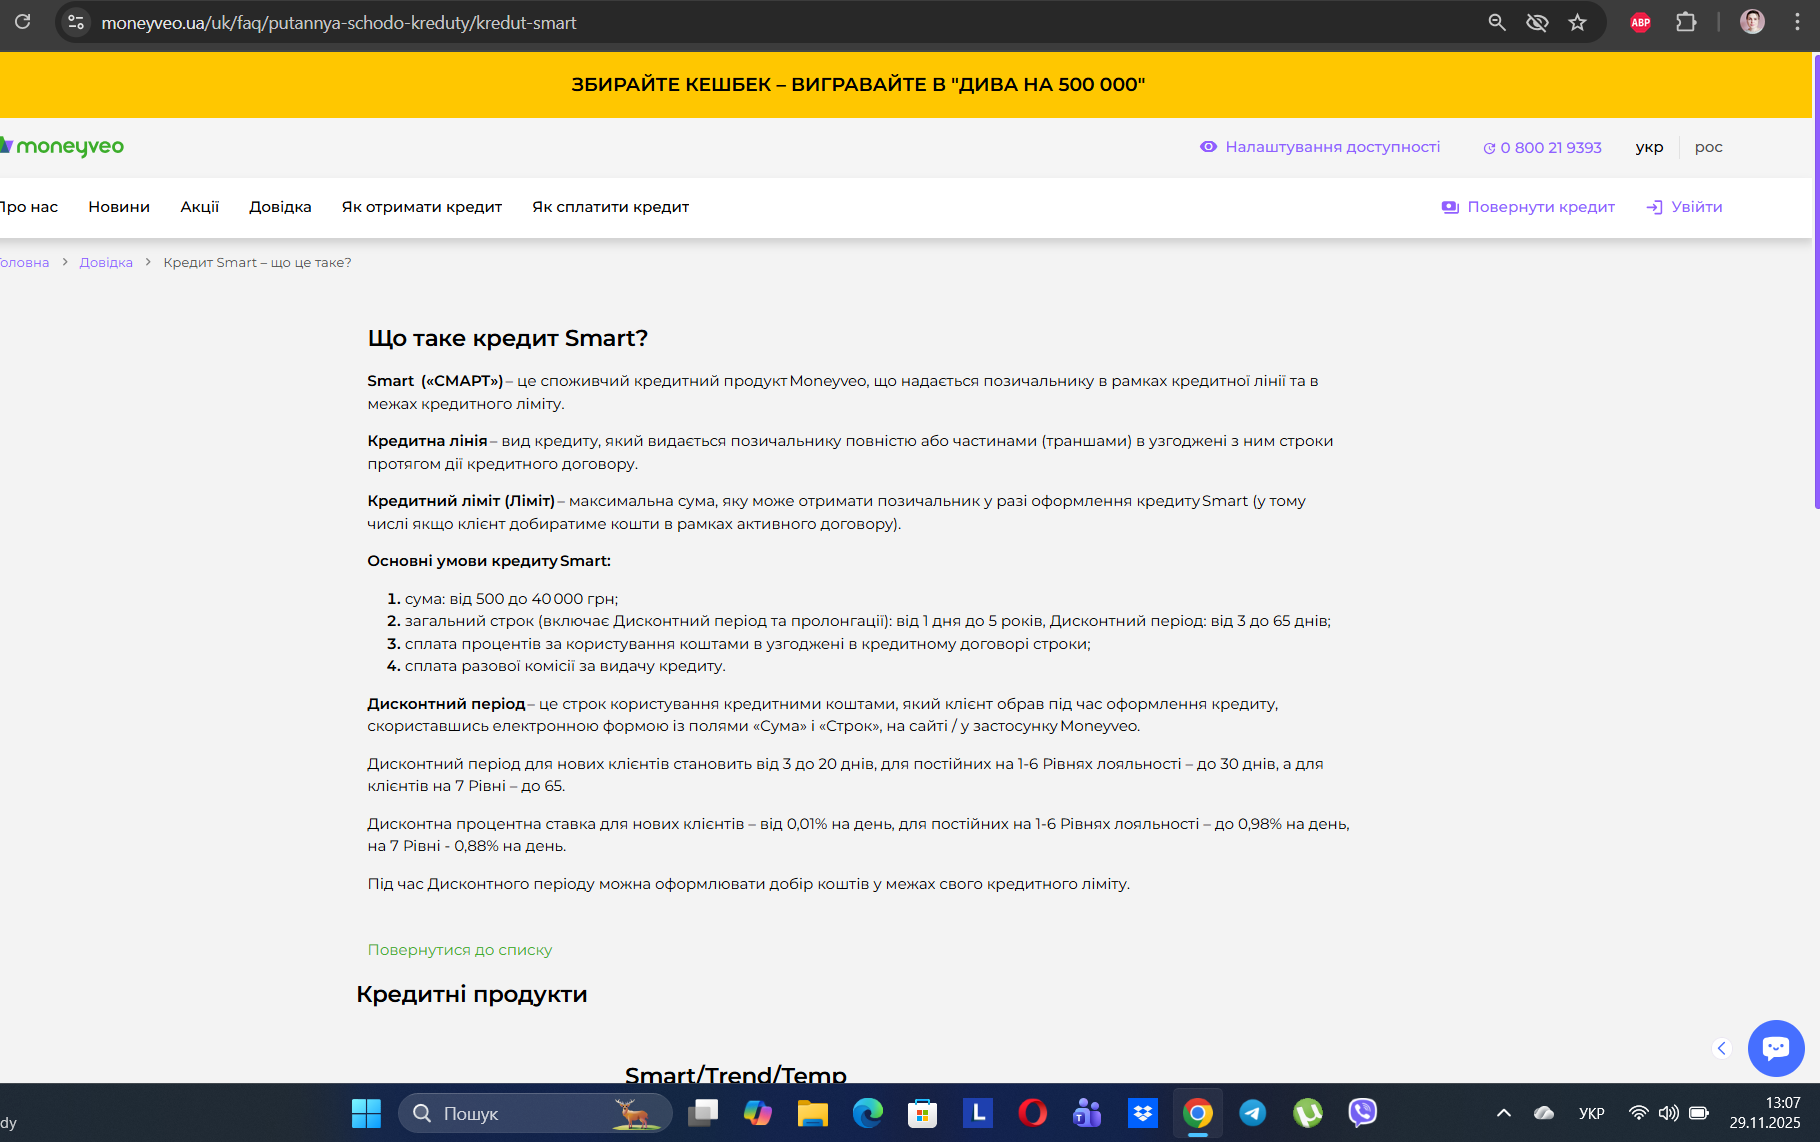Bookmark this page with the star icon
The height and width of the screenshot is (1142, 1820).
1577,22
